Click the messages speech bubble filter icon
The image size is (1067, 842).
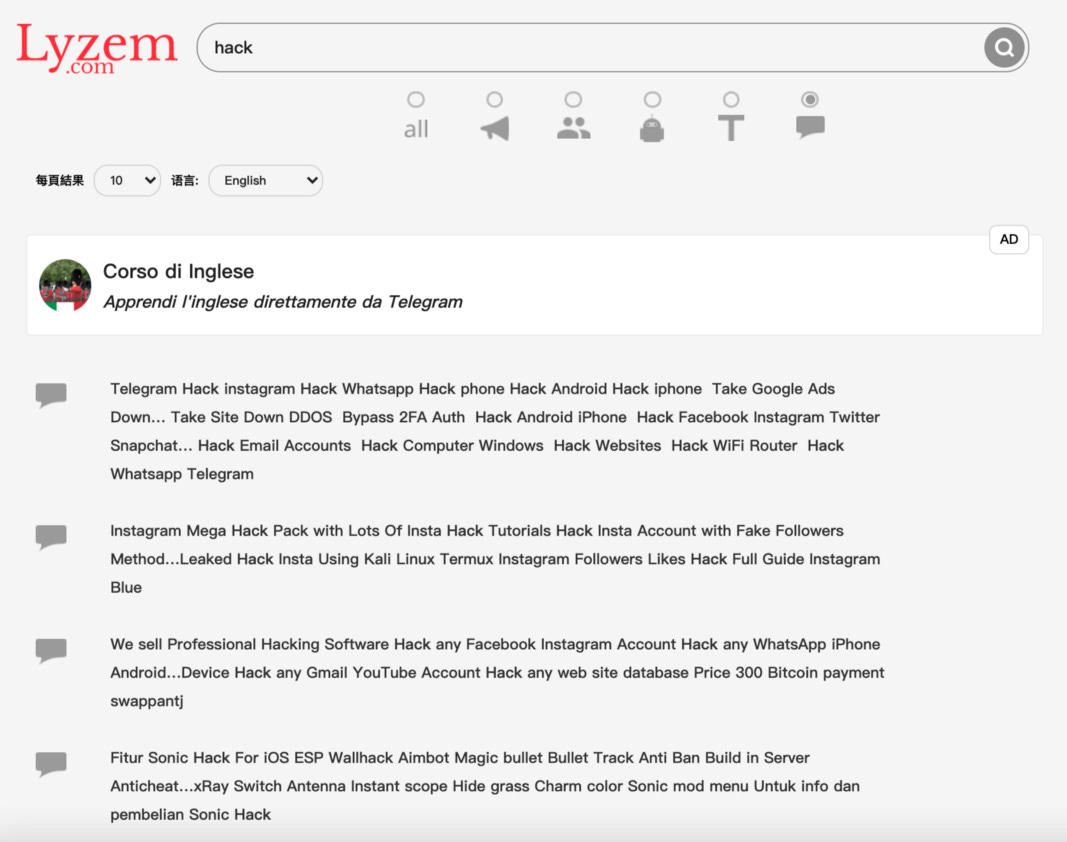[810, 127]
